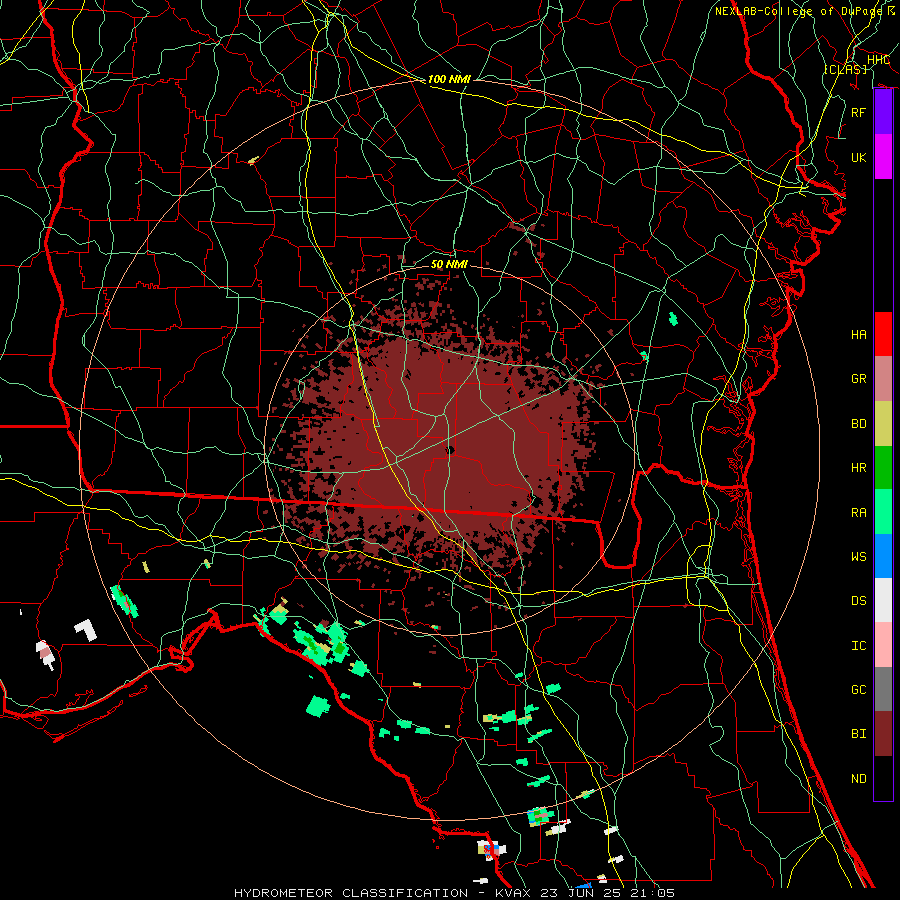
Task: Click the ND legend label
Action: pyautogui.click(x=858, y=779)
